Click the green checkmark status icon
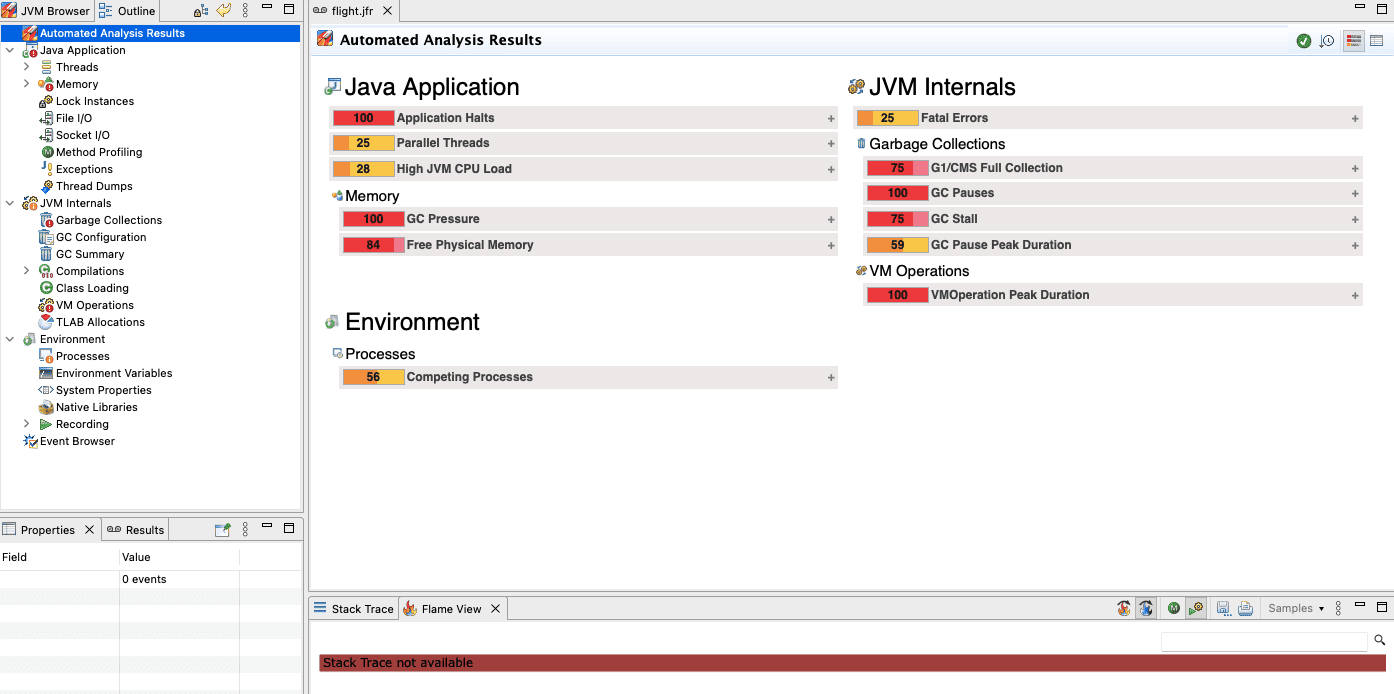The width and height of the screenshot is (1394, 694). pyautogui.click(x=1304, y=41)
